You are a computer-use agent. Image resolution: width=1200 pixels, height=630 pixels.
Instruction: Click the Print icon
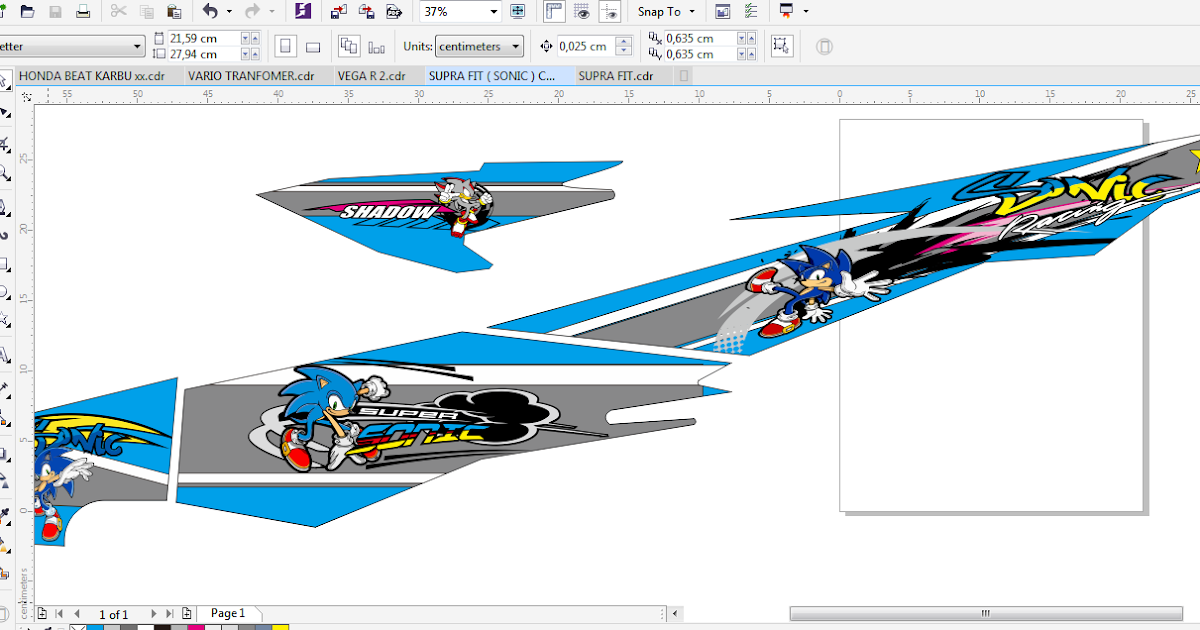[x=83, y=12]
